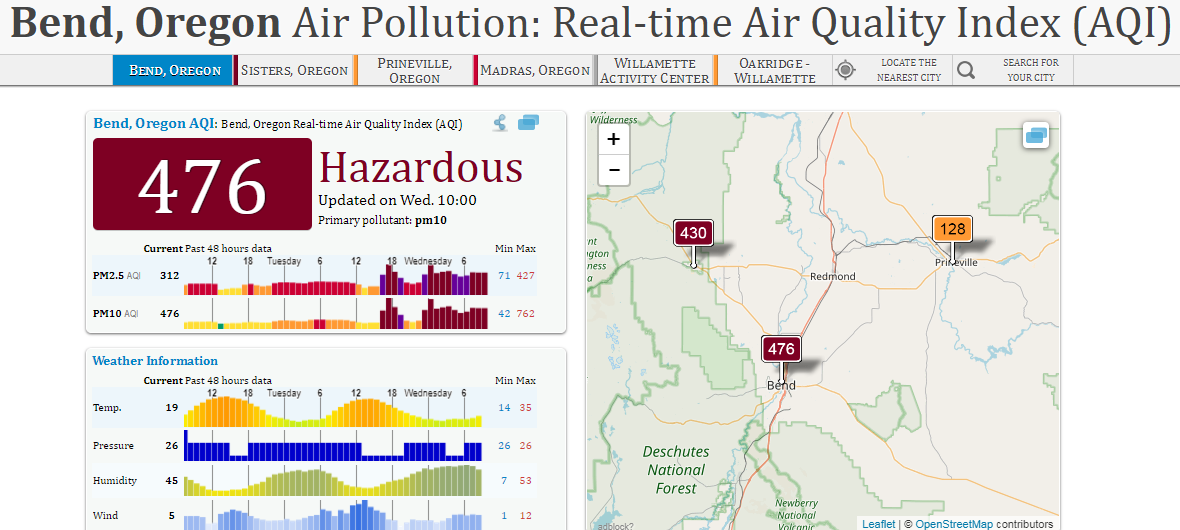
Task: Select the orange 128 Prineville marker
Action: [952, 229]
